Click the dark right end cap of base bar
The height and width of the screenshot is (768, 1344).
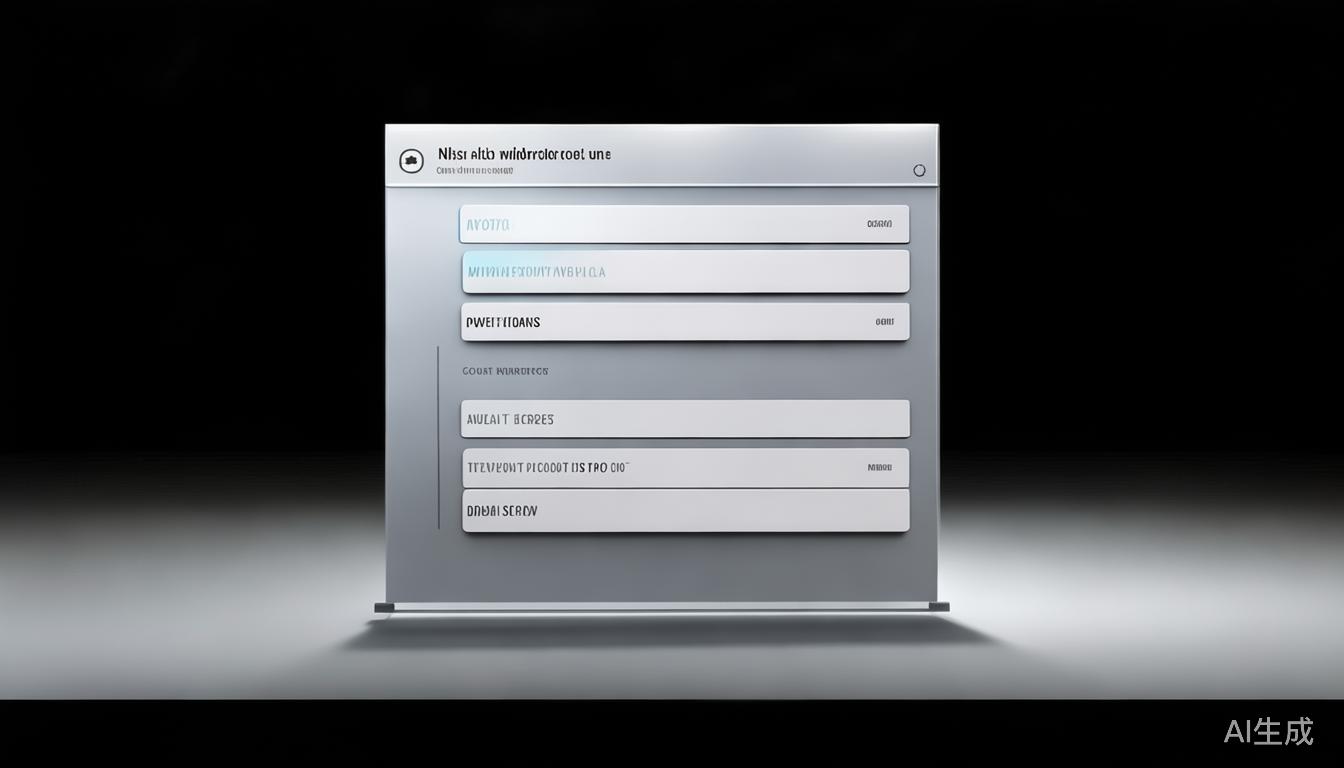tap(938, 607)
